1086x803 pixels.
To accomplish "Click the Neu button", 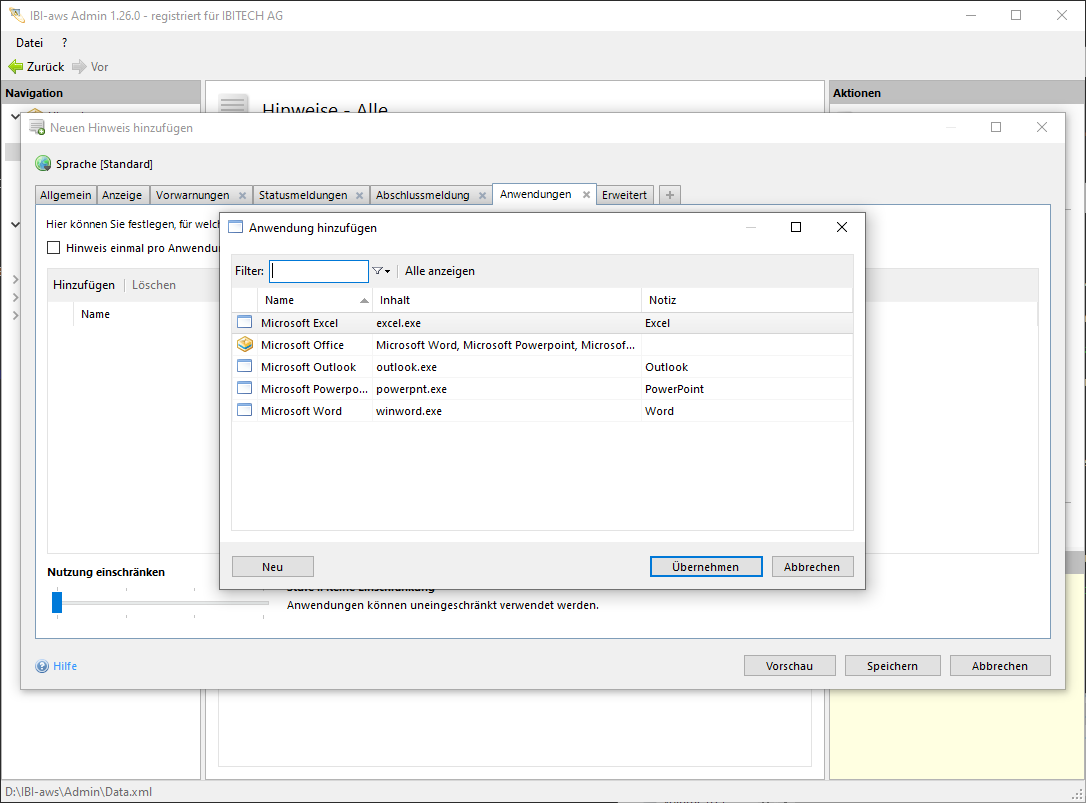I will pyautogui.click(x=273, y=567).
